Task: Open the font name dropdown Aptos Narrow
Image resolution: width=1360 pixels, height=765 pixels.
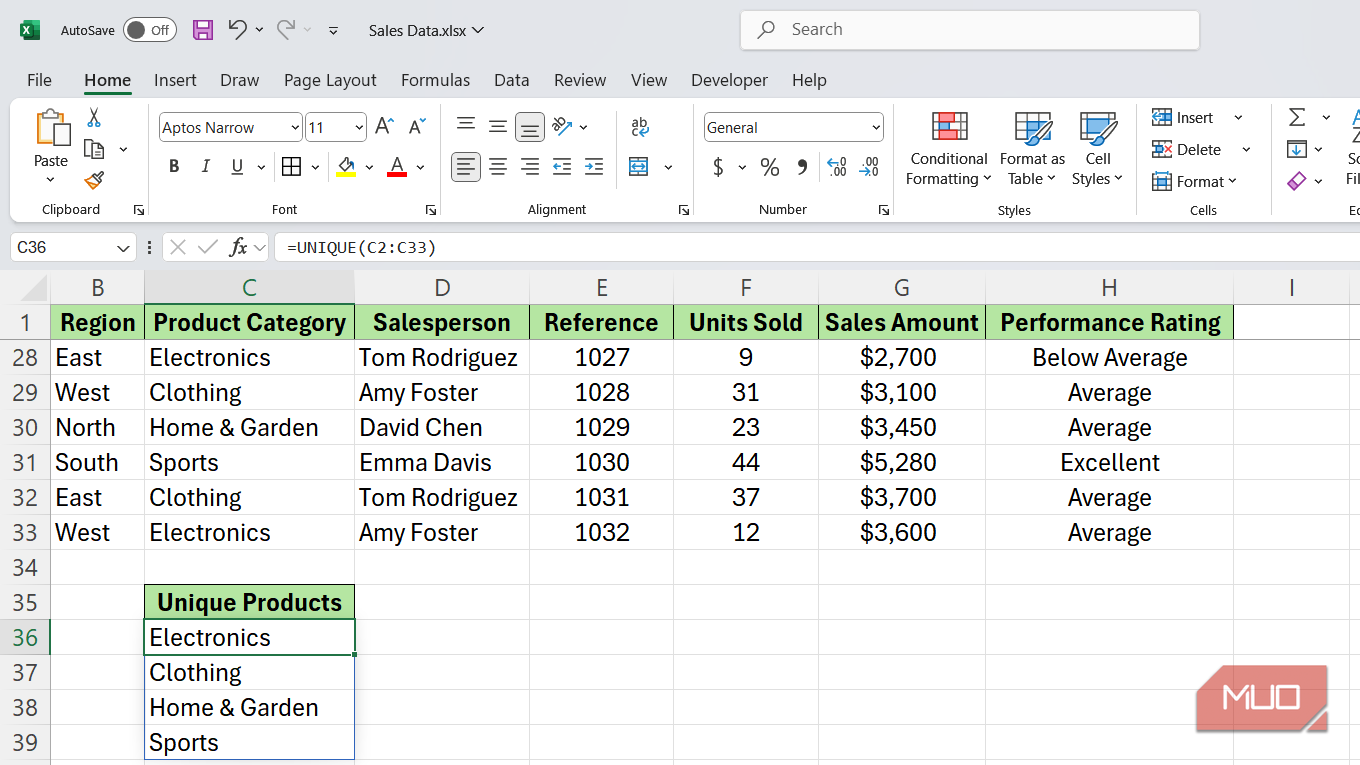Action: [295, 128]
